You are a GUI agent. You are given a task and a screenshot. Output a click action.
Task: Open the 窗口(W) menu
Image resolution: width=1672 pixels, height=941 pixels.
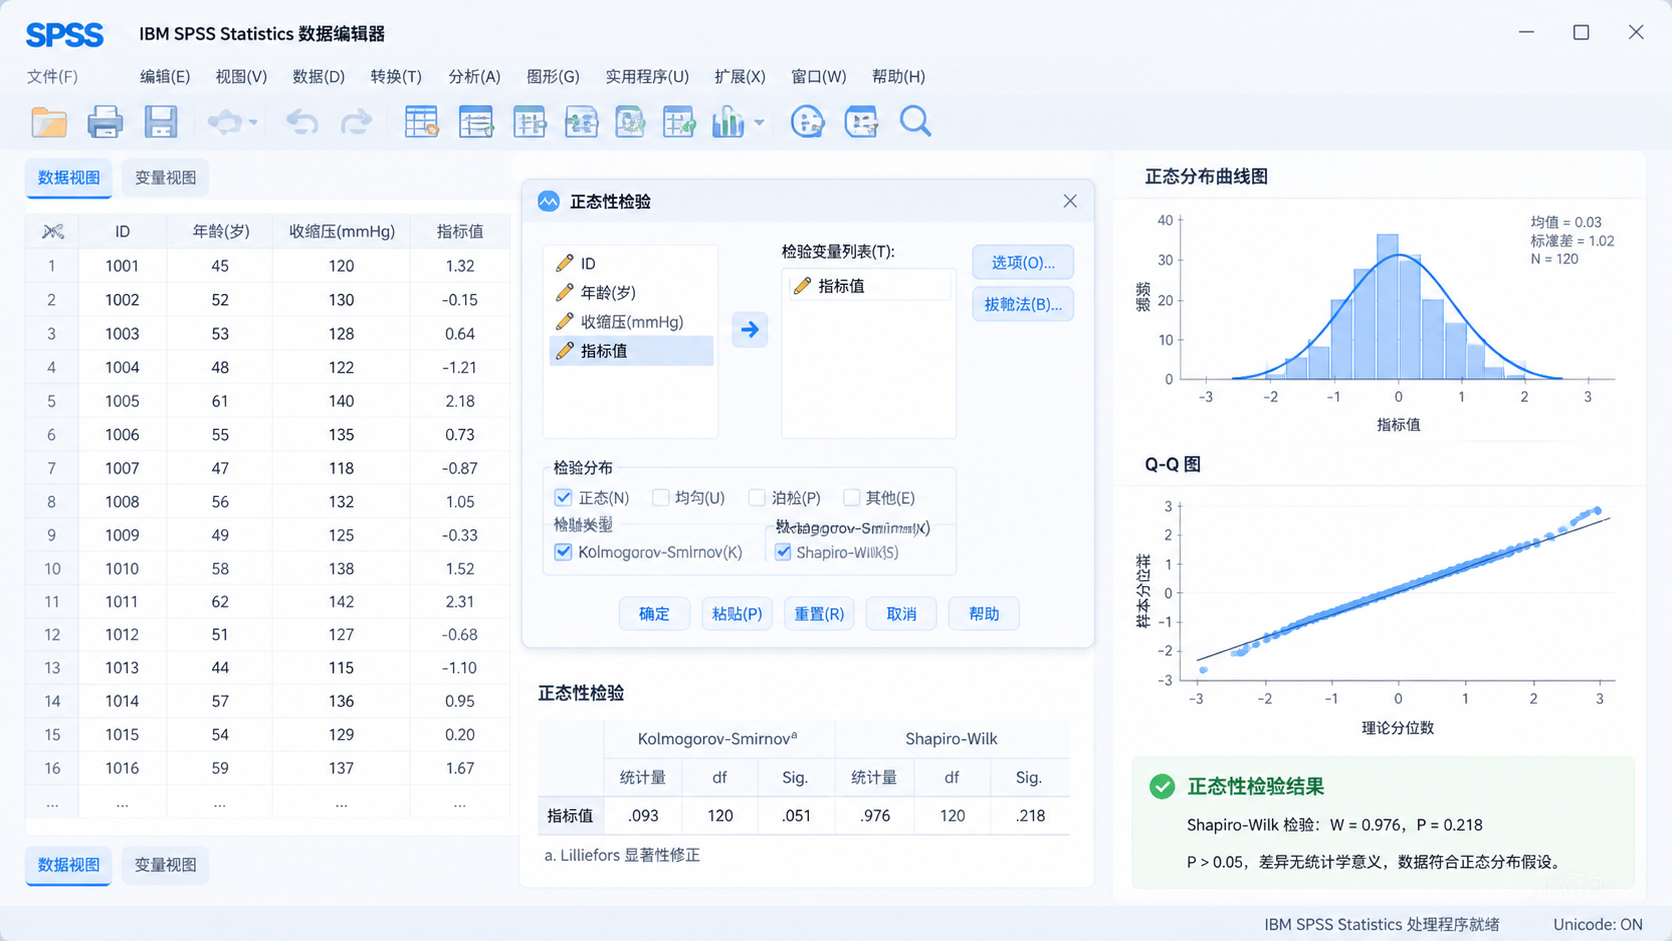click(818, 76)
